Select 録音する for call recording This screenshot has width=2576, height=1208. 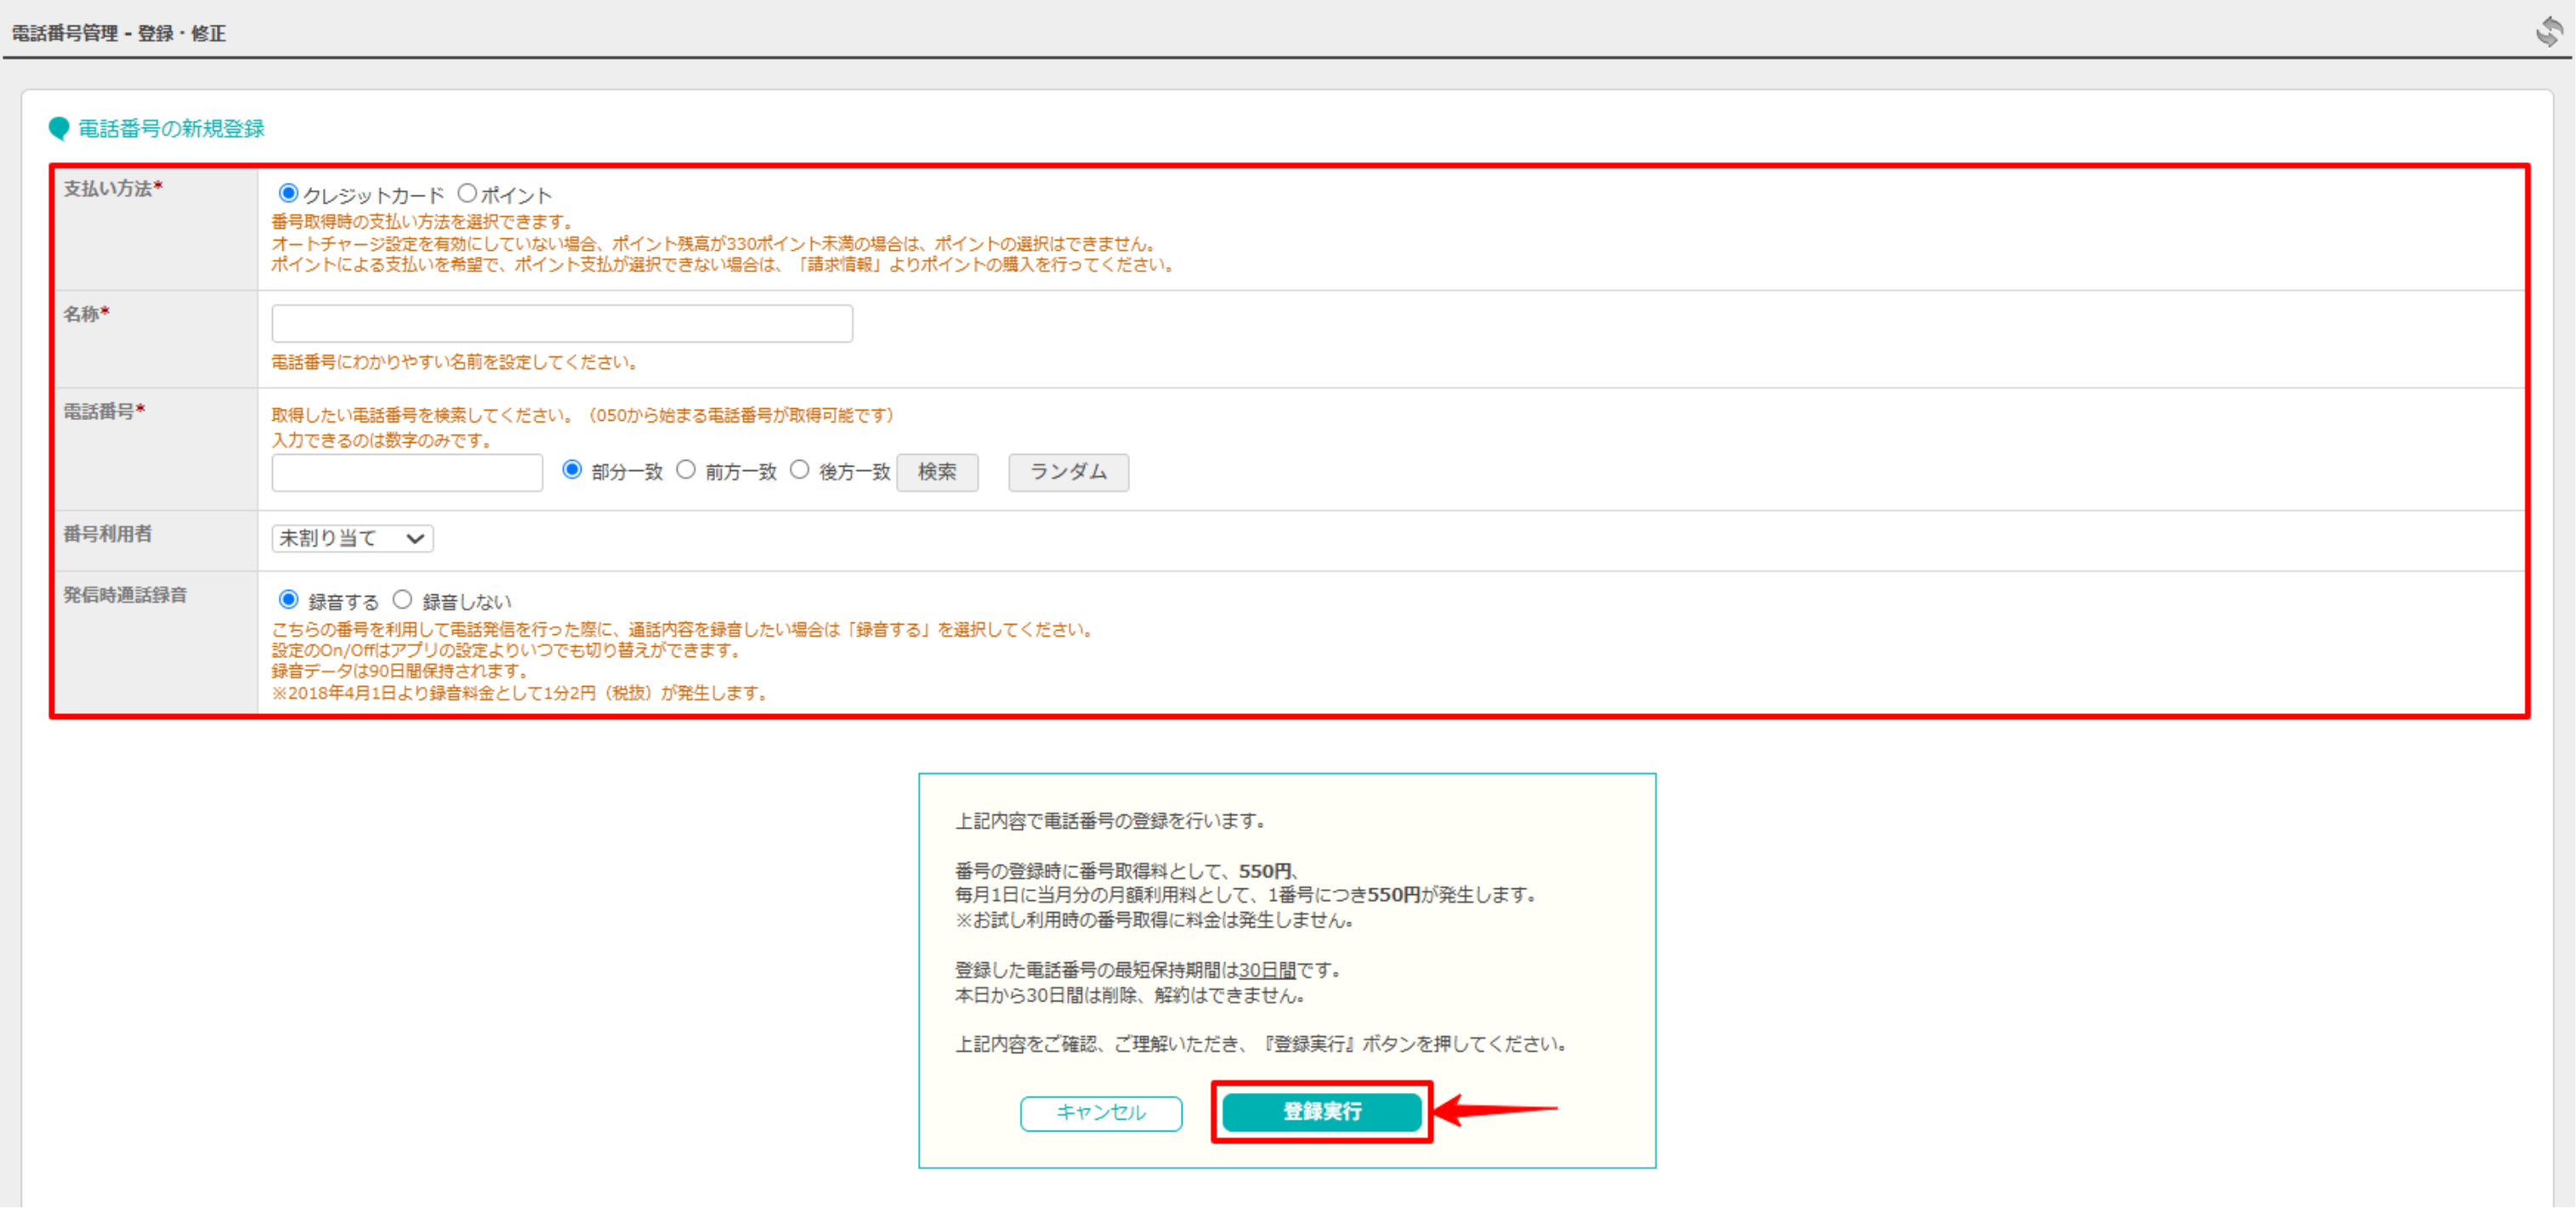click(288, 600)
